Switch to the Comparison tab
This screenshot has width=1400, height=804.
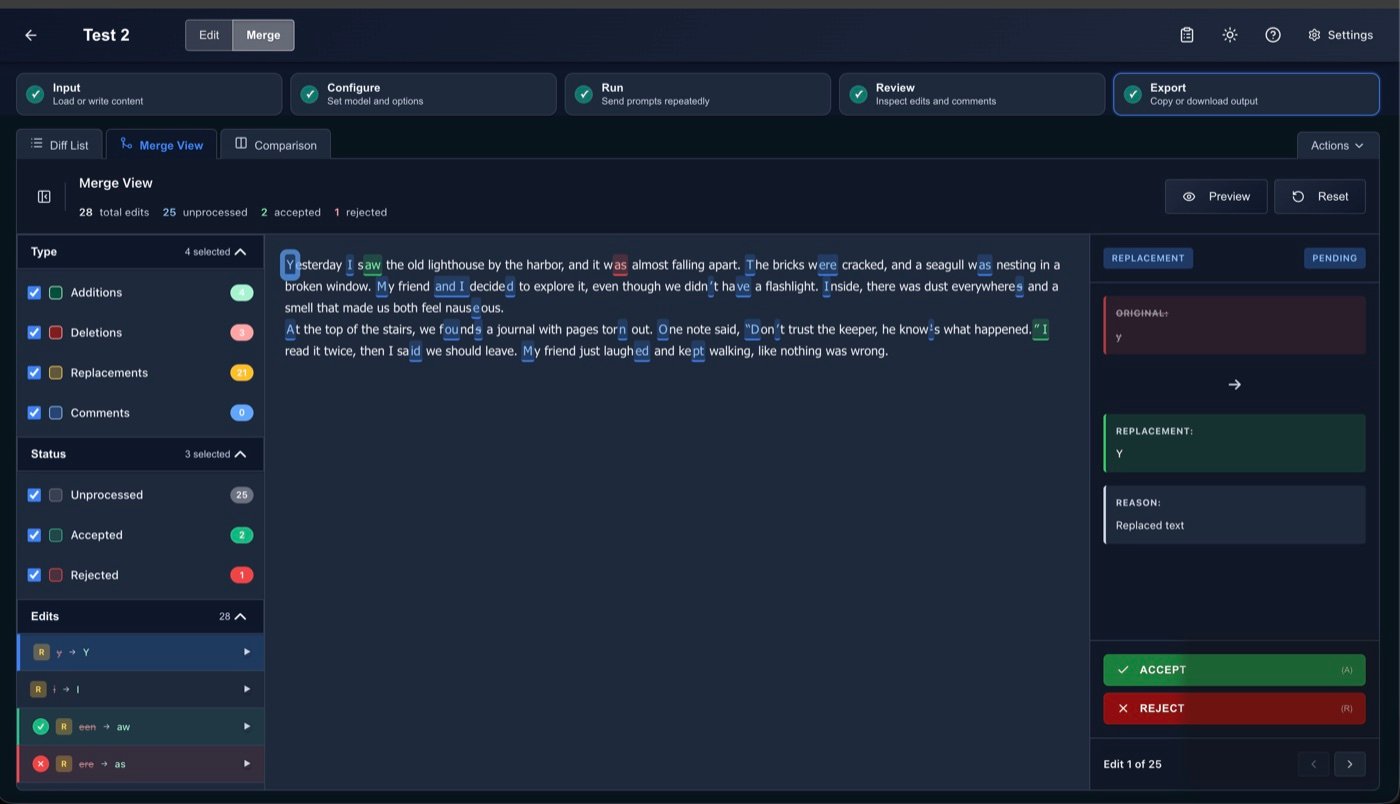(275, 145)
